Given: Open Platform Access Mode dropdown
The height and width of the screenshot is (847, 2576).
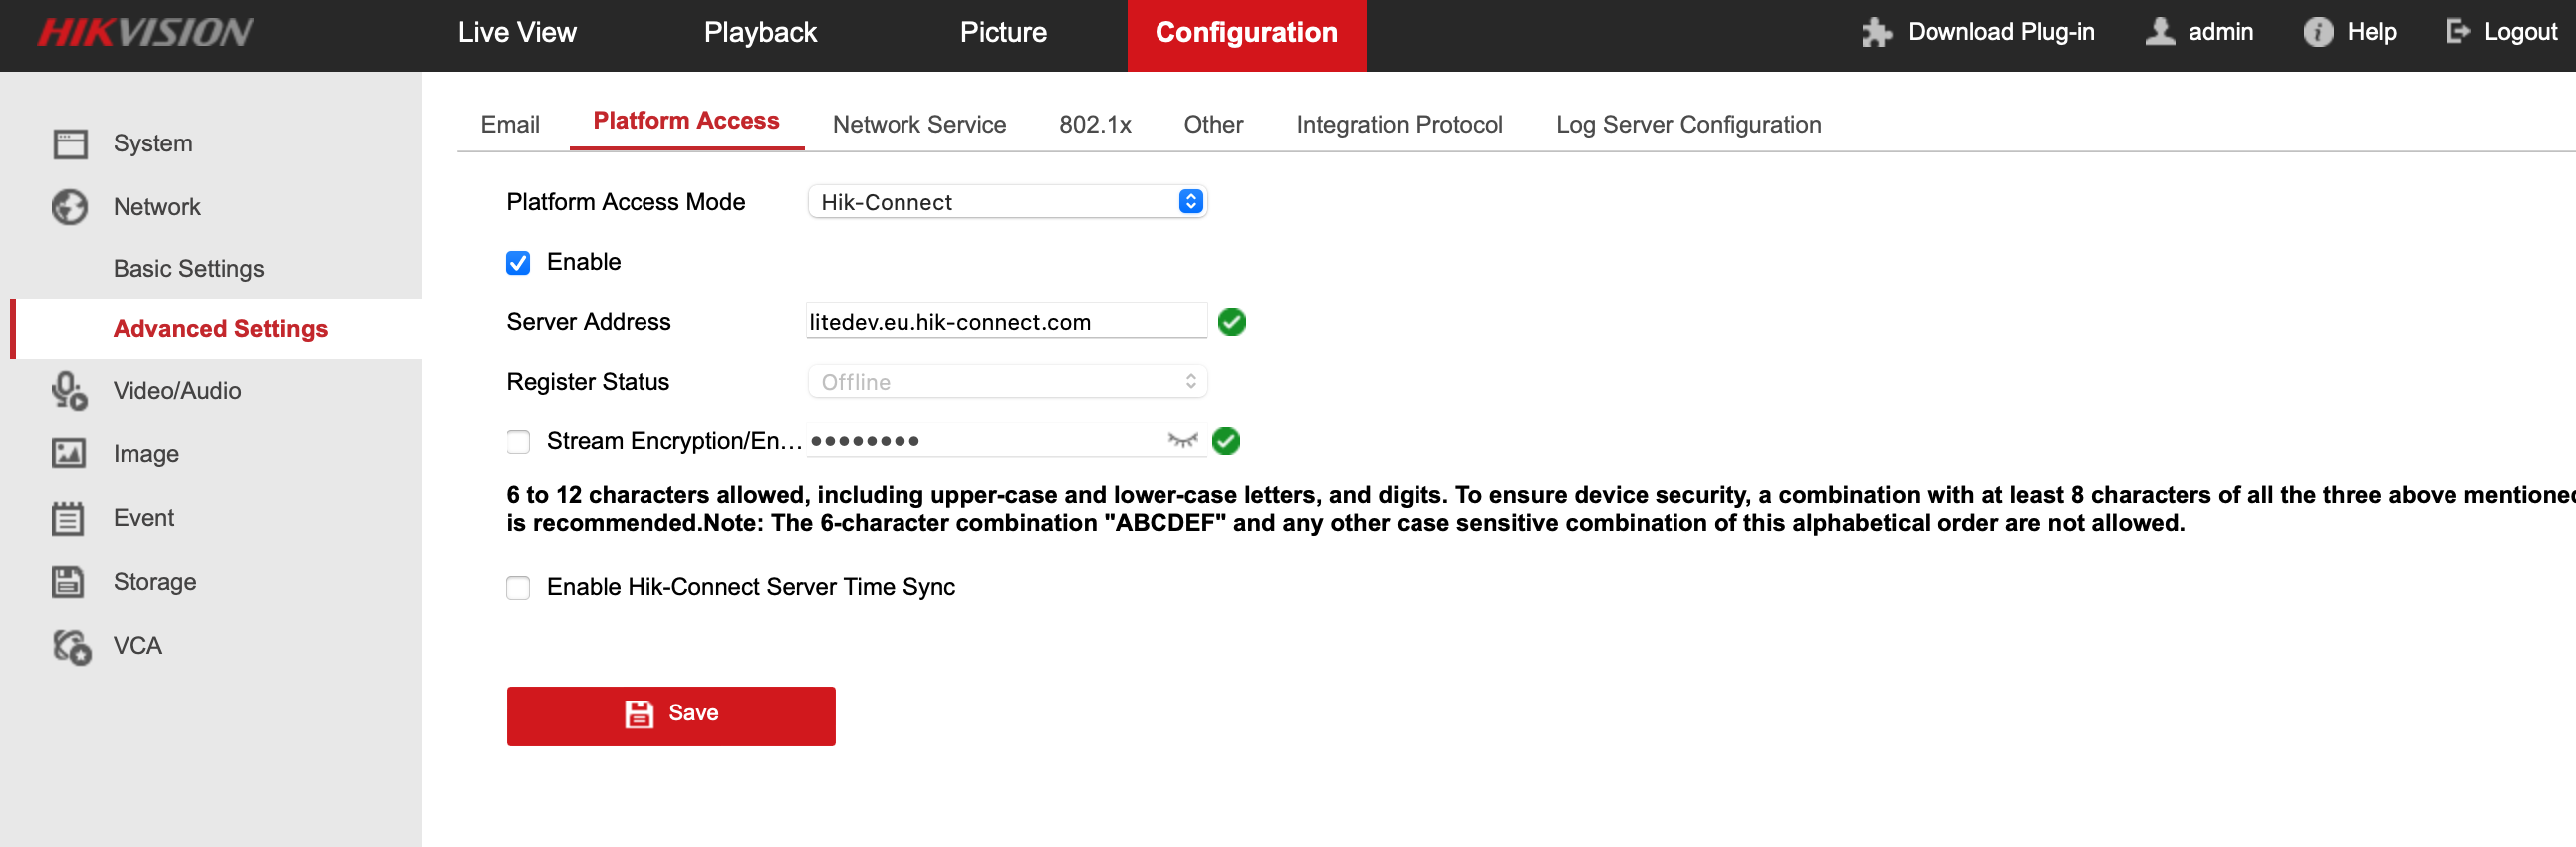Looking at the screenshot, I should [1007, 202].
